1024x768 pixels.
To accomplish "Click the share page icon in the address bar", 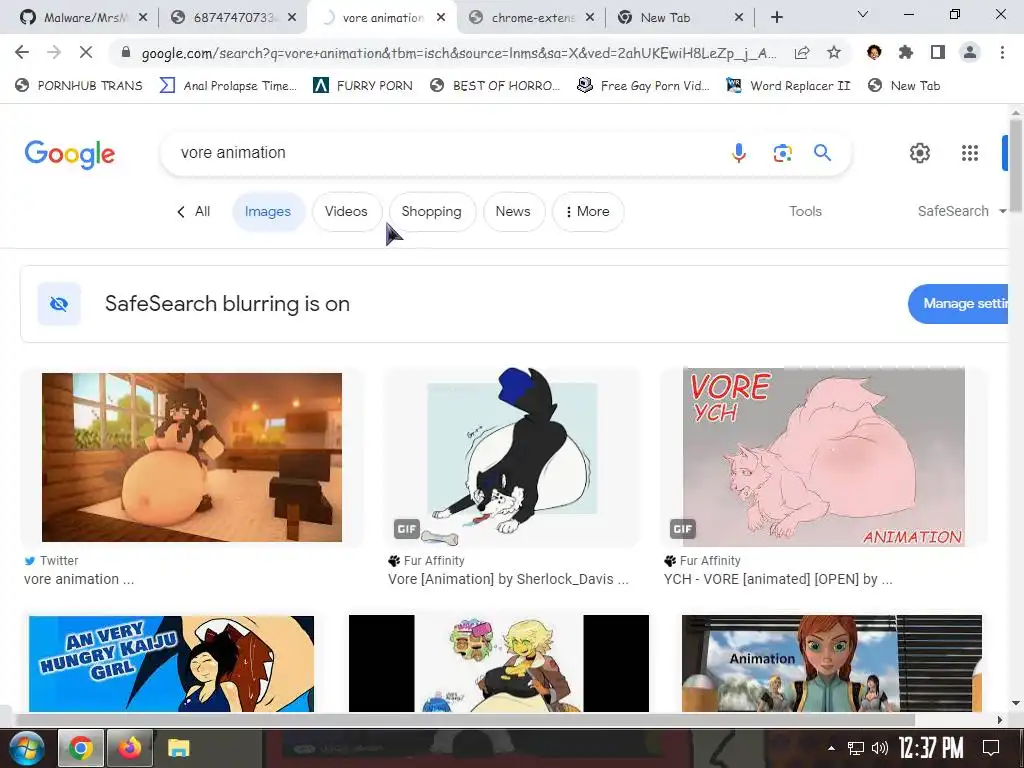I will point(802,53).
